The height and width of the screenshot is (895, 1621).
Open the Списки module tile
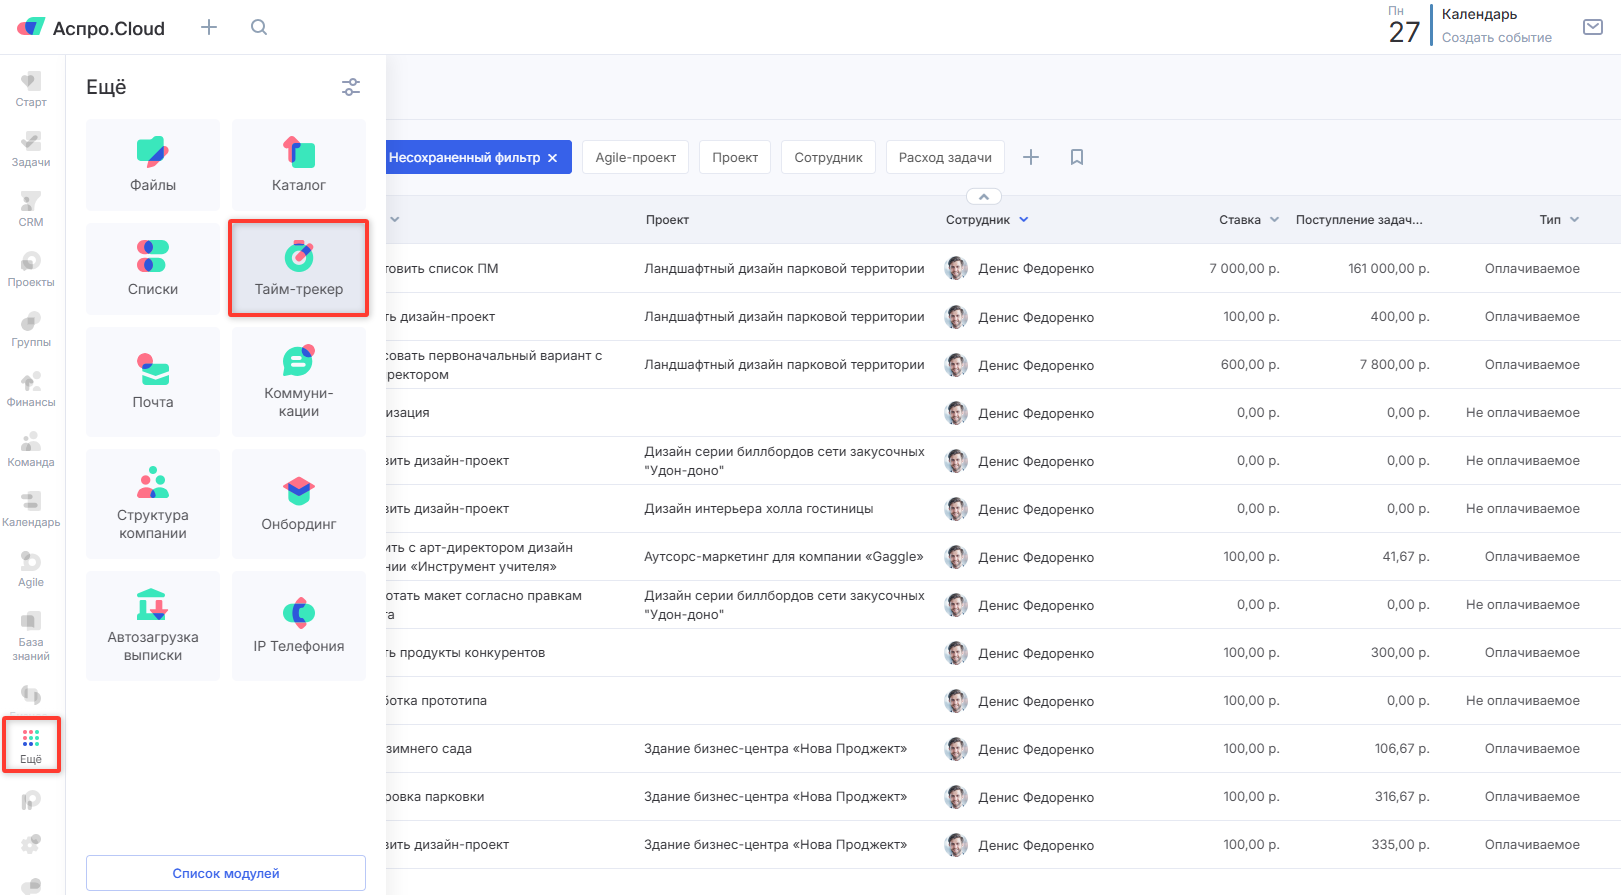(x=153, y=269)
